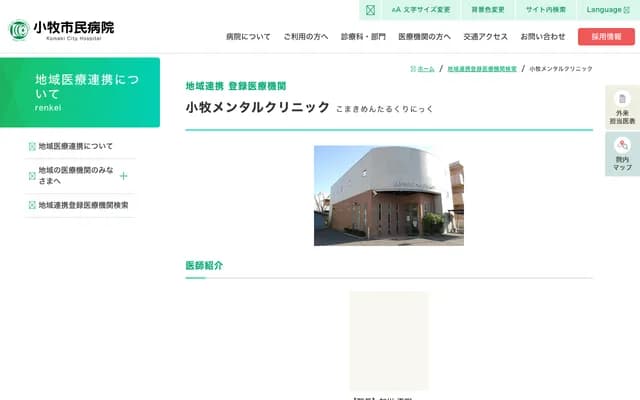Click the red 採用情報 button
Screen dimensions: 640x400
tap(606, 37)
